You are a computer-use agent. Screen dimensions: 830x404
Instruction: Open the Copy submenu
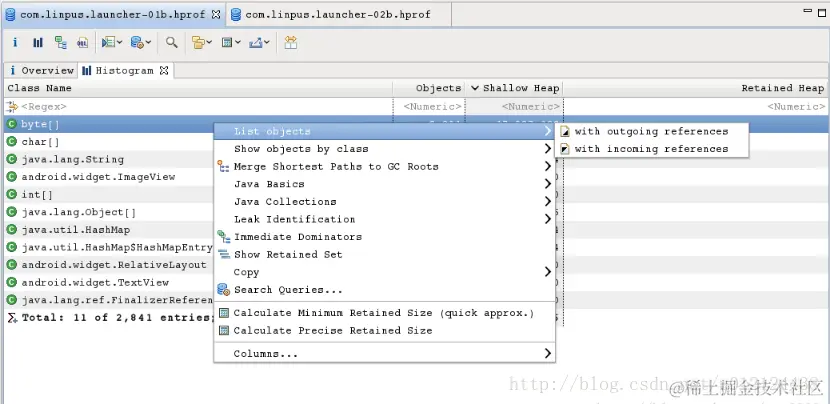tap(384, 272)
